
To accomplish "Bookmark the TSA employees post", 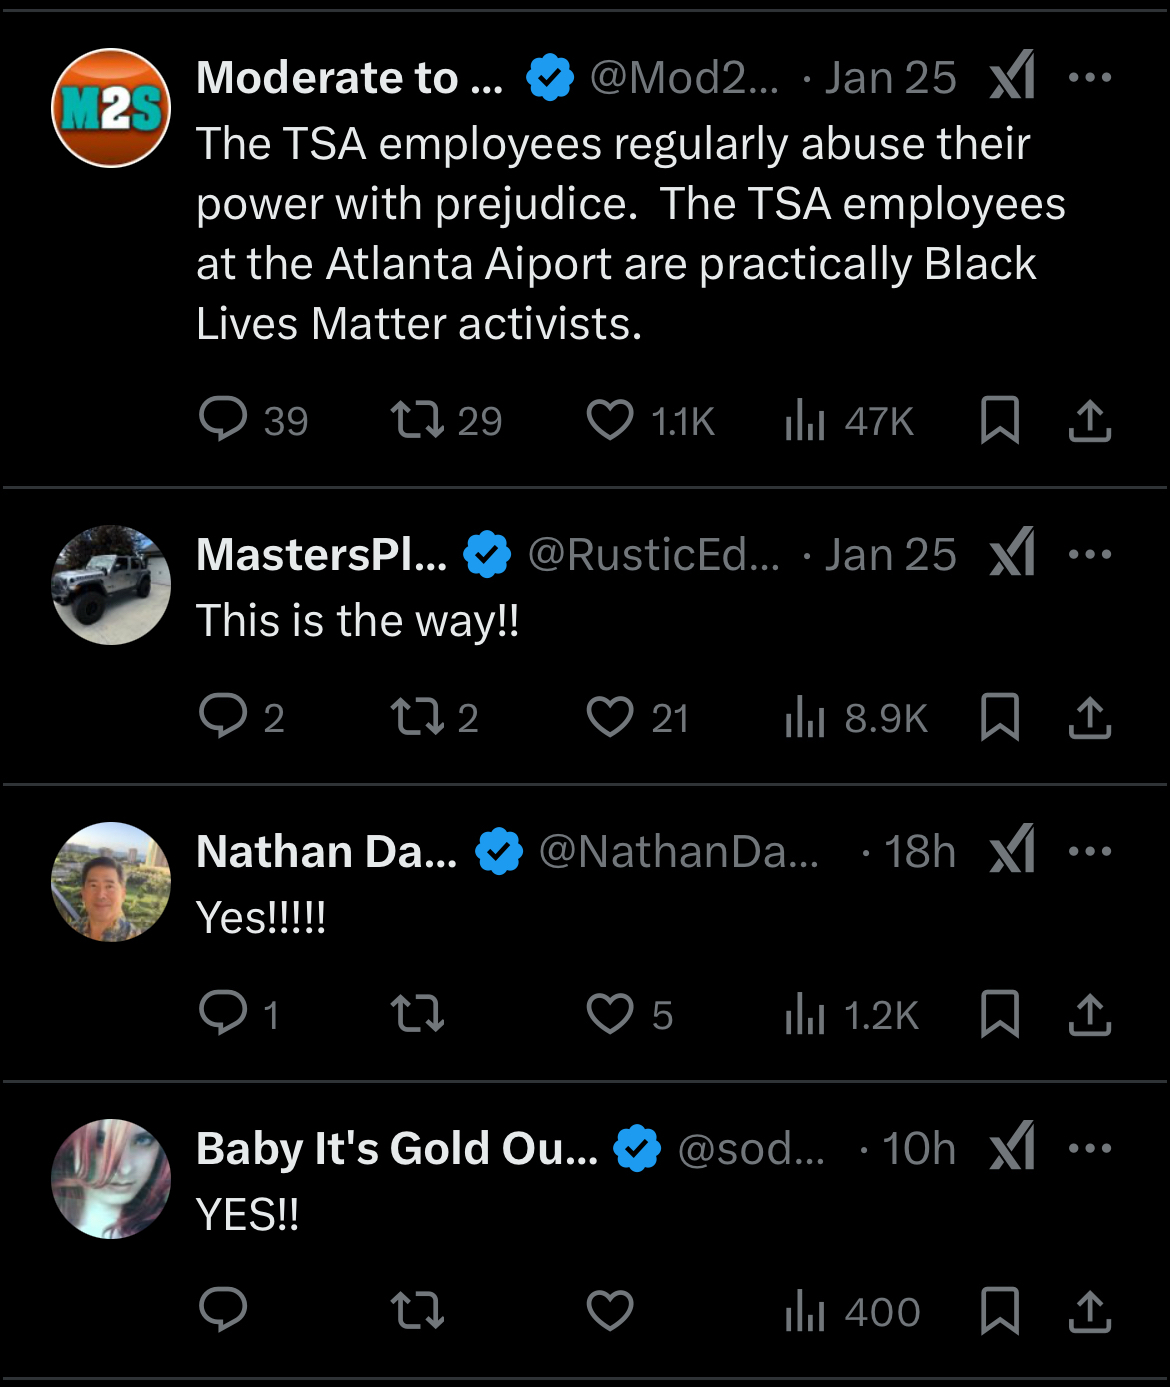I will [x=999, y=420].
